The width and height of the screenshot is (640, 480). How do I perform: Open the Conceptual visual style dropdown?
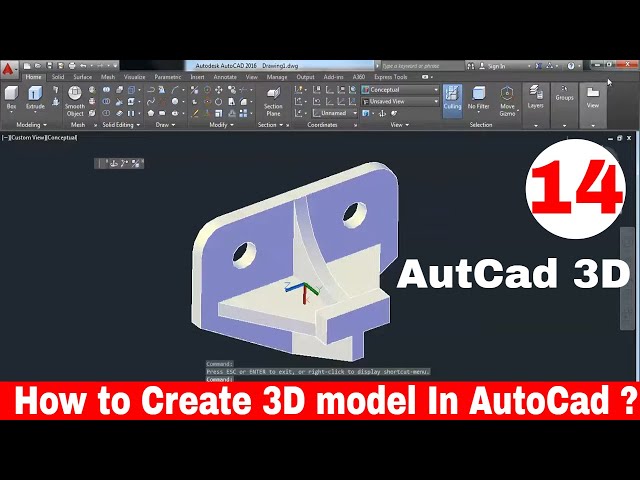400,89
